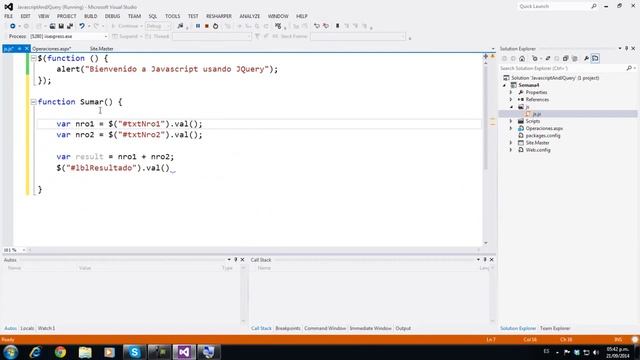The height and width of the screenshot is (360, 640).
Task: Click the Quick Launch input field
Action: [x=554, y=6]
